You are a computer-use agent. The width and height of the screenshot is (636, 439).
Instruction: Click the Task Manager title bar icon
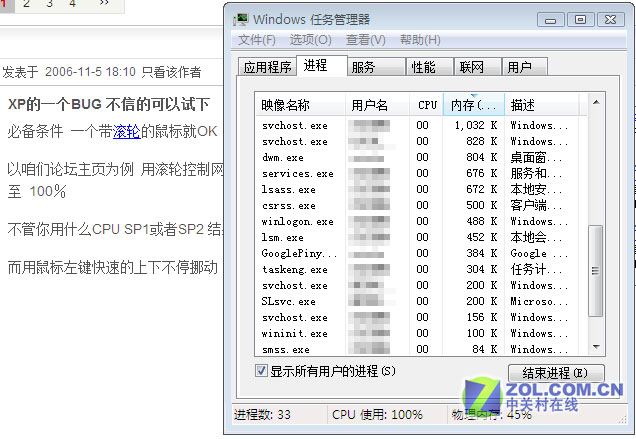[x=241, y=19]
